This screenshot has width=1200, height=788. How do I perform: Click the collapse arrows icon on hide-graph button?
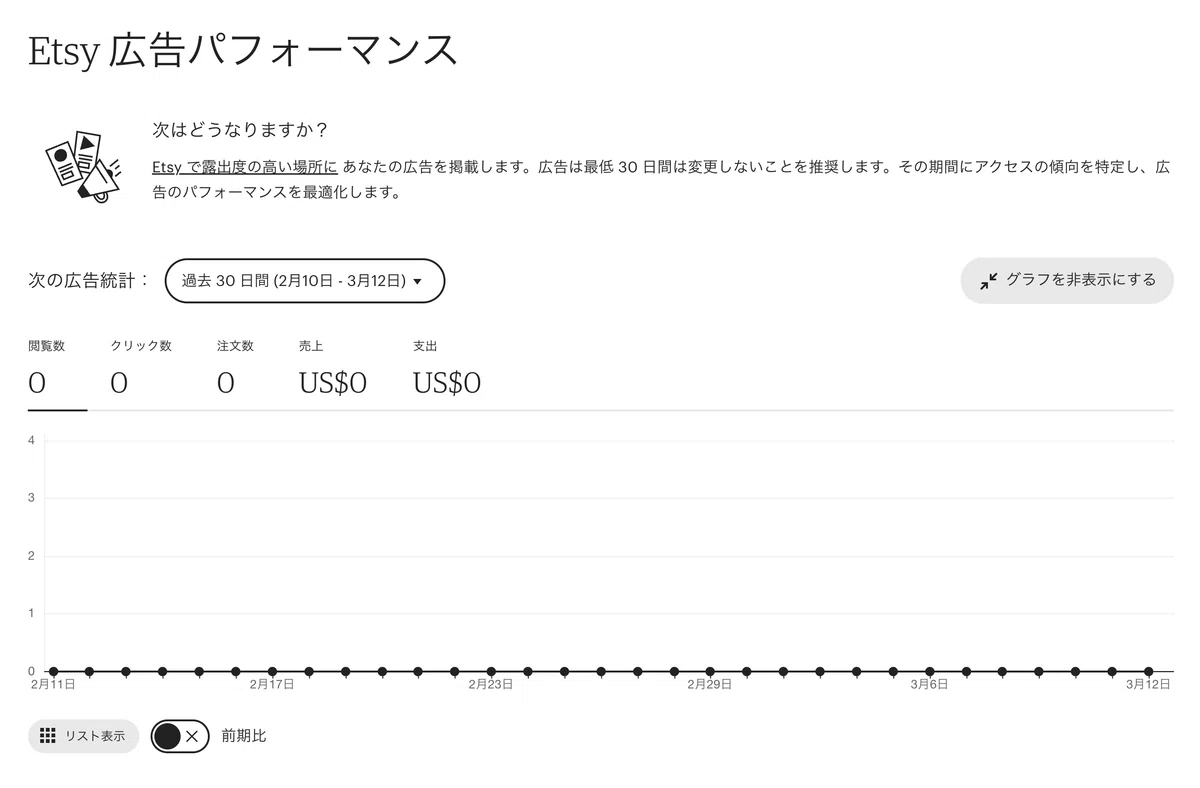pyautogui.click(x=988, y=281)
